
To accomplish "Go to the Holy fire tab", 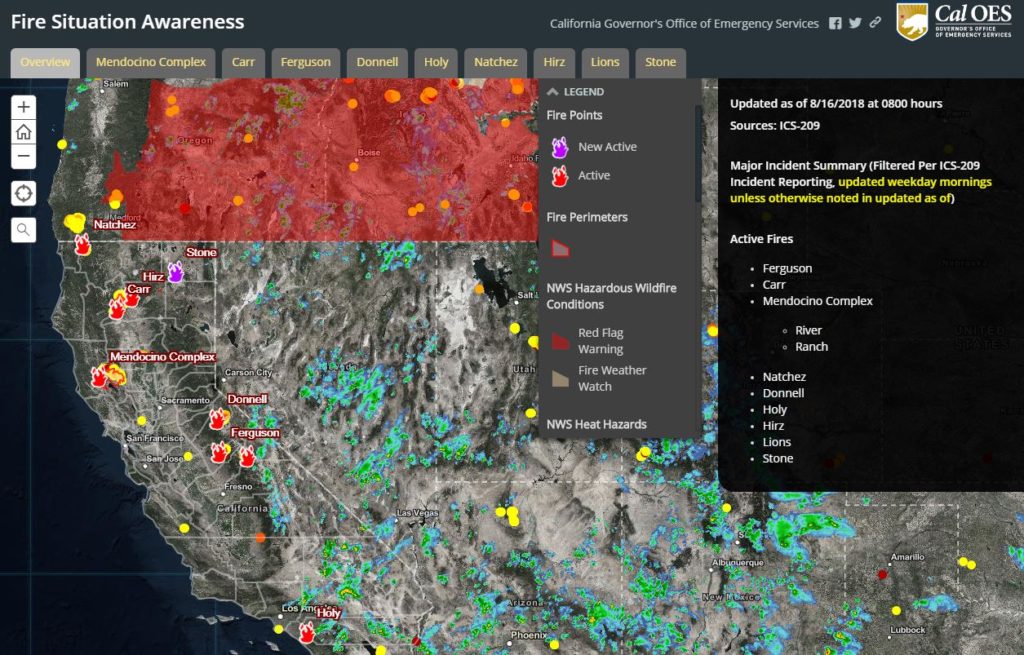I will (436, 62).
